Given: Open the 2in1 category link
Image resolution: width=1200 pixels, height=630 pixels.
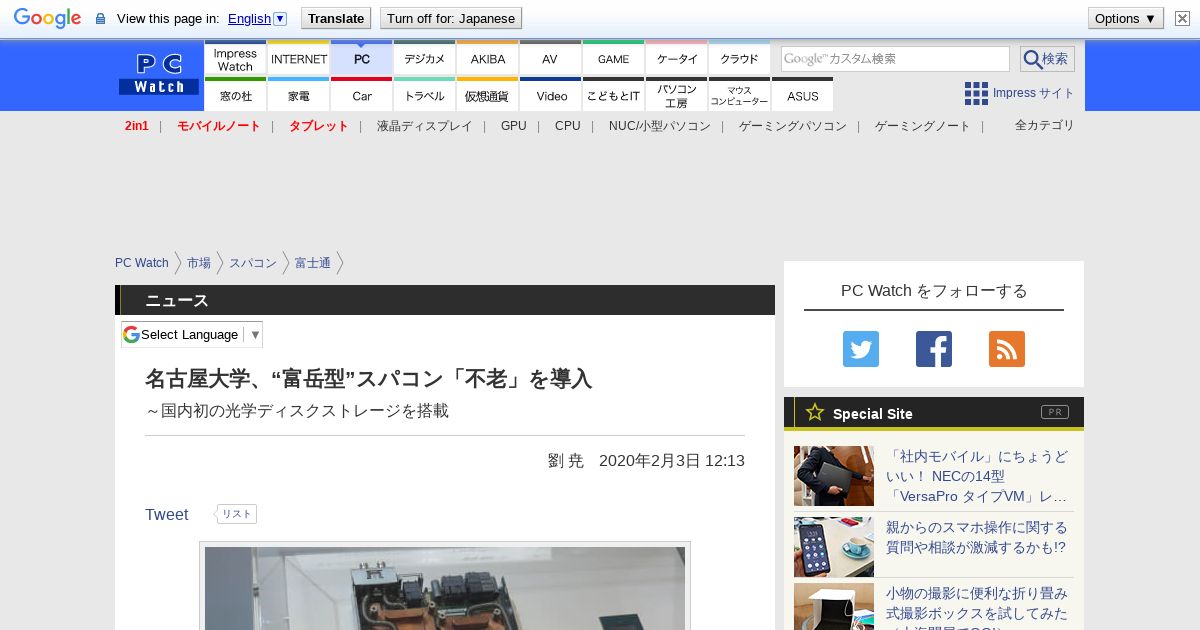Looking at the screenshot, I should [137, 126].
